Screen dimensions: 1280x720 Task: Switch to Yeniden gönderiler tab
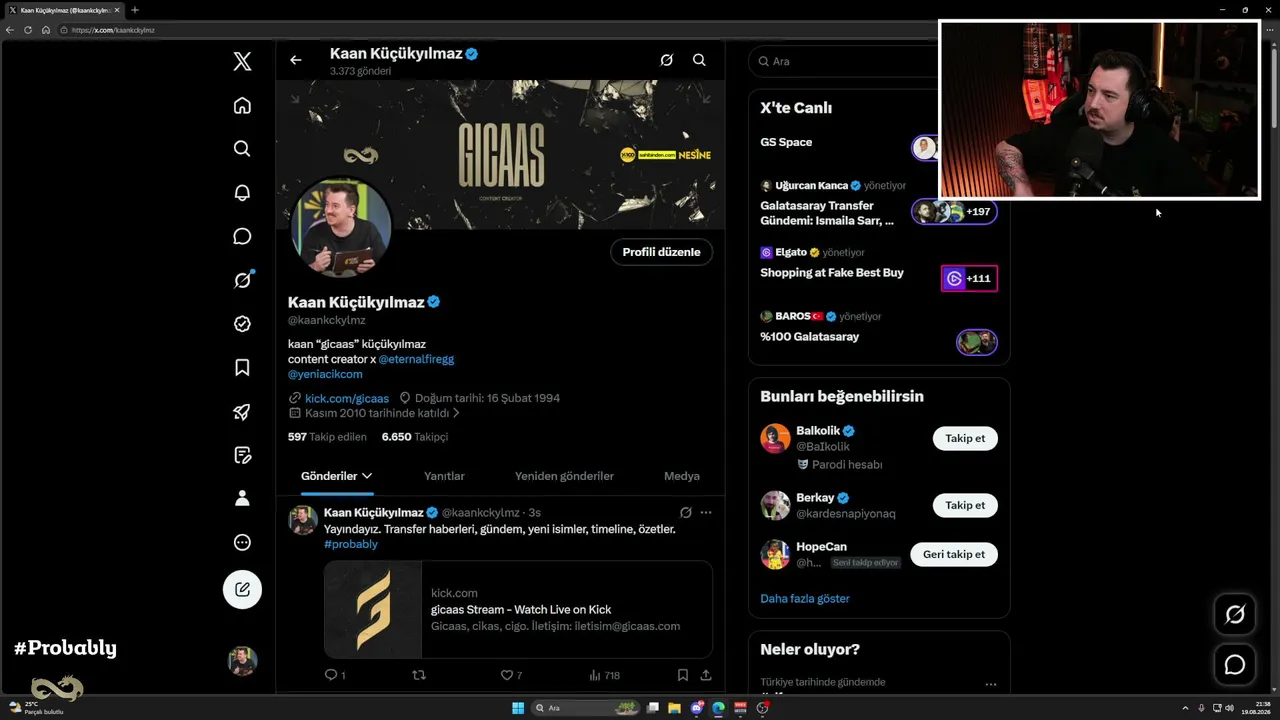point(564,476)
